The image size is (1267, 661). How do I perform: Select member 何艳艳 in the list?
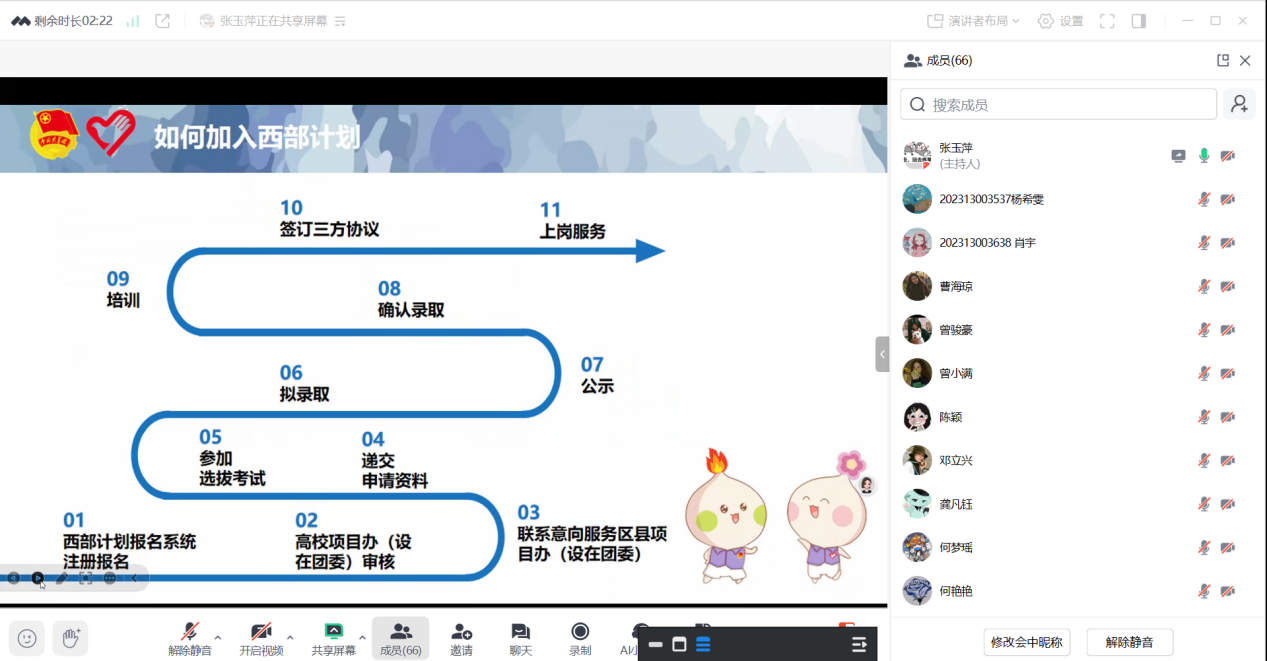pos(1078,590)
